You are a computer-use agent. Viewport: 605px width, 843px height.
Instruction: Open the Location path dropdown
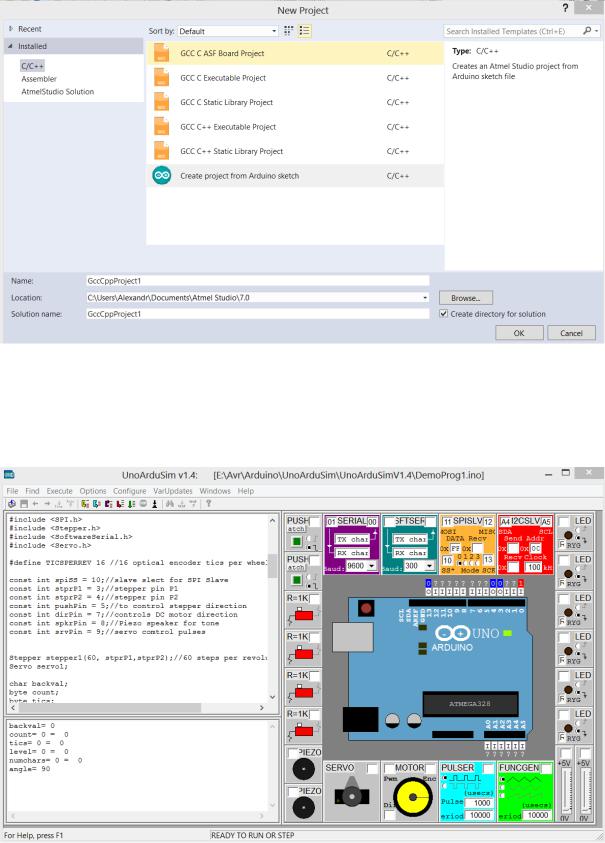click(x=425, y=297)
